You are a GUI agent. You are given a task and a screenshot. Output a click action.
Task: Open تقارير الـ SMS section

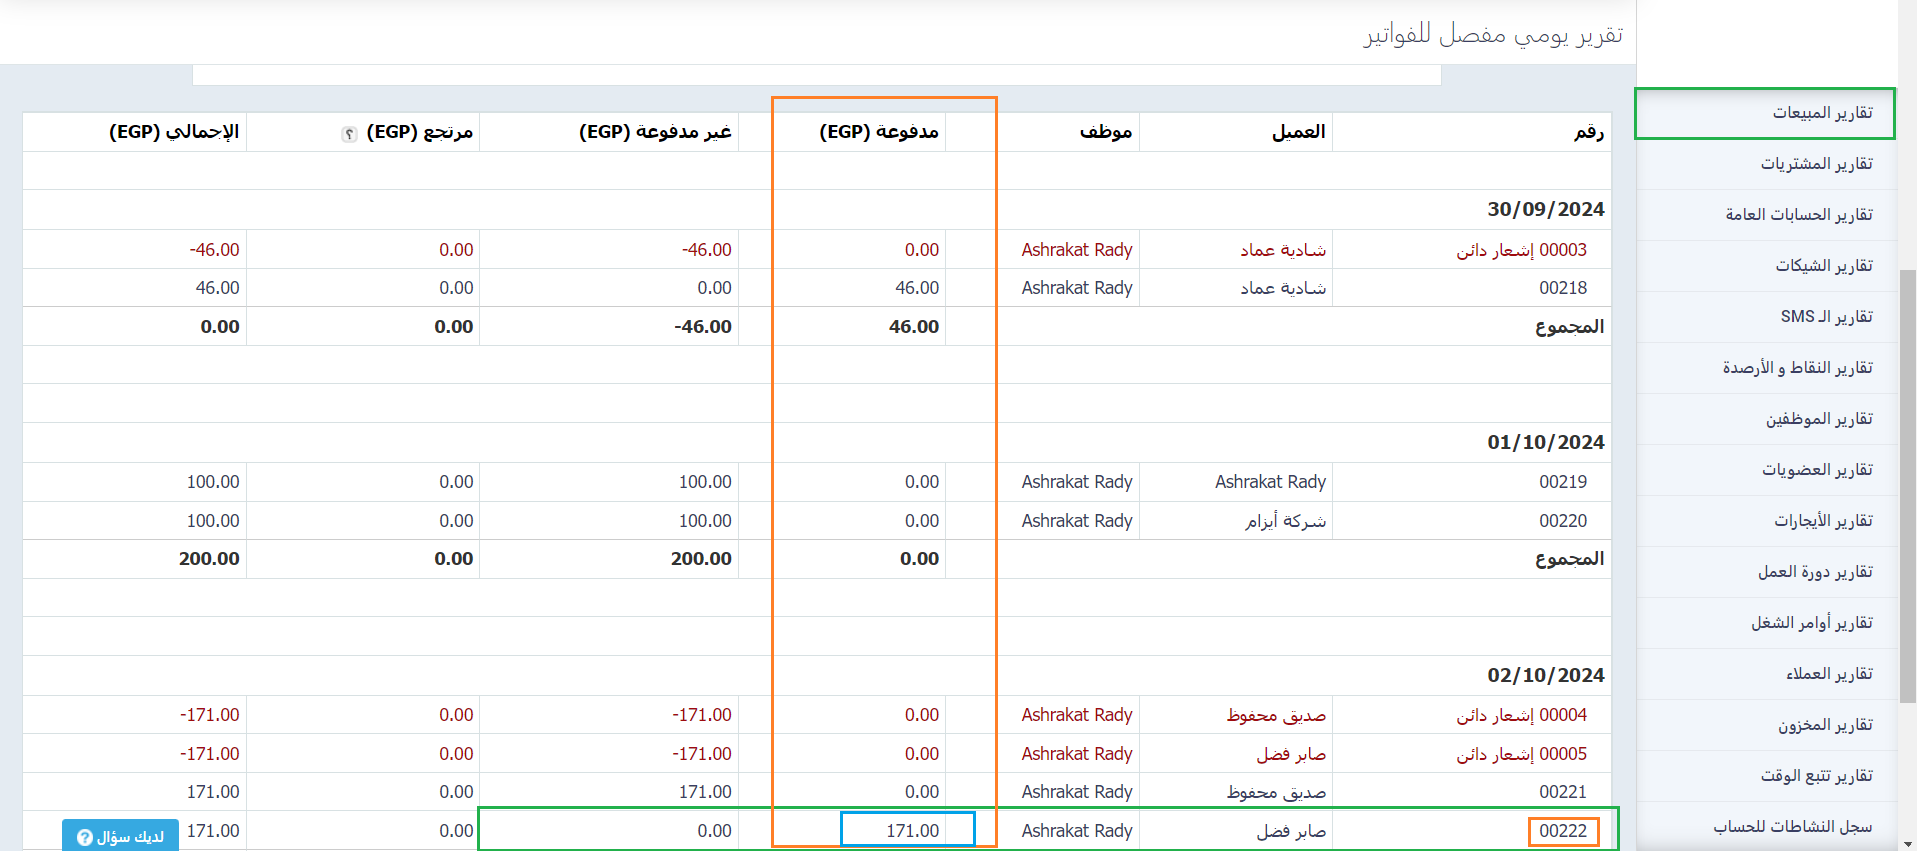[1826, 317]
